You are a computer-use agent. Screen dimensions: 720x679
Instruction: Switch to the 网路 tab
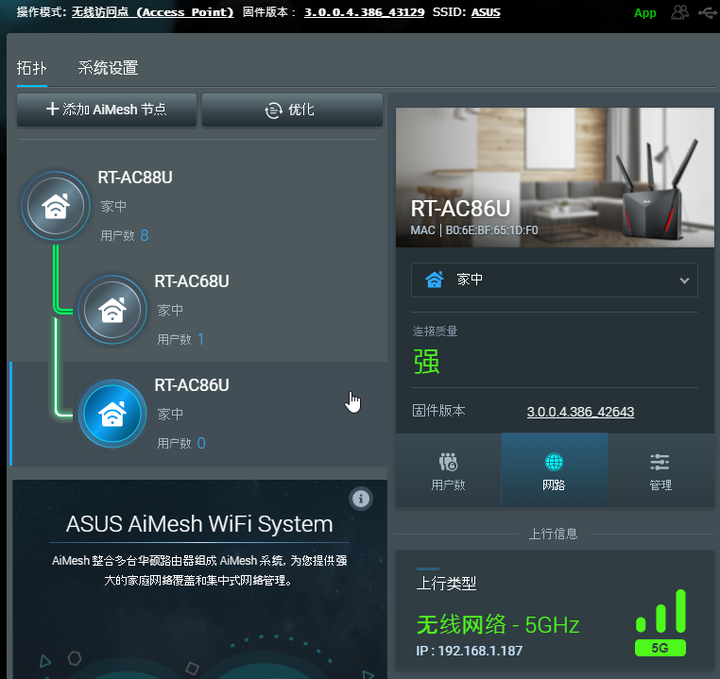tap(554, 471)
